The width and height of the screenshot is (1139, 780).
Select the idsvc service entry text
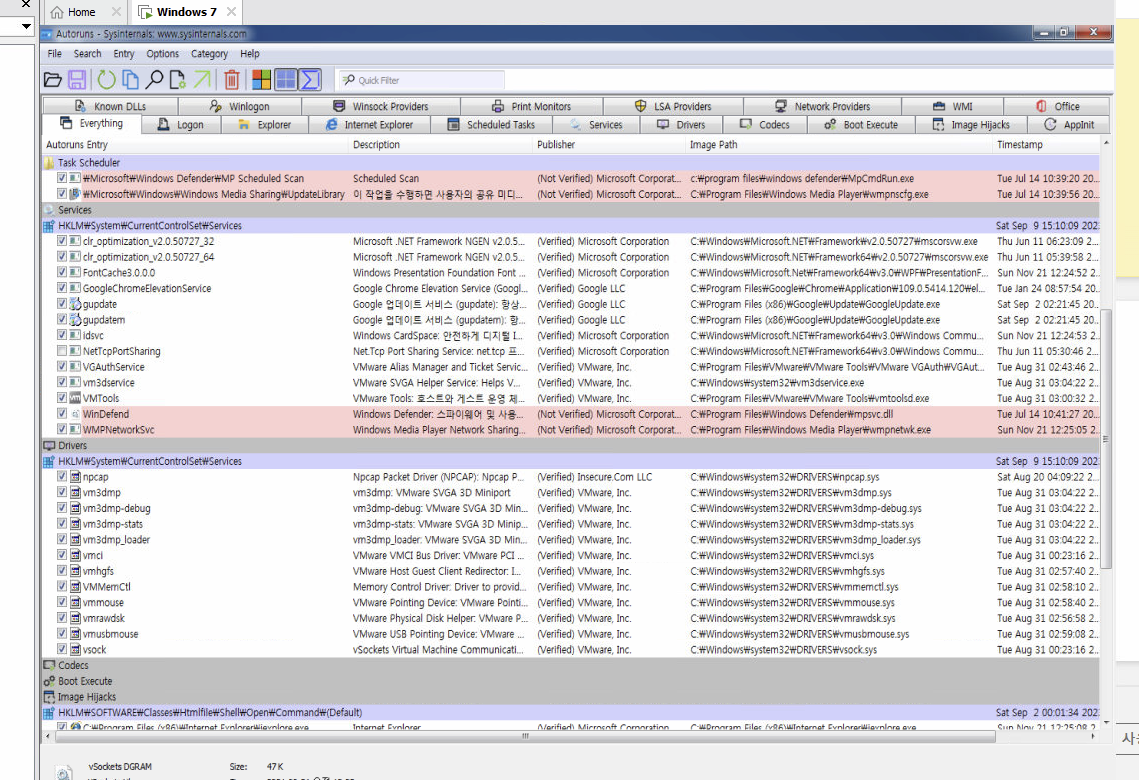click(93, 336)
